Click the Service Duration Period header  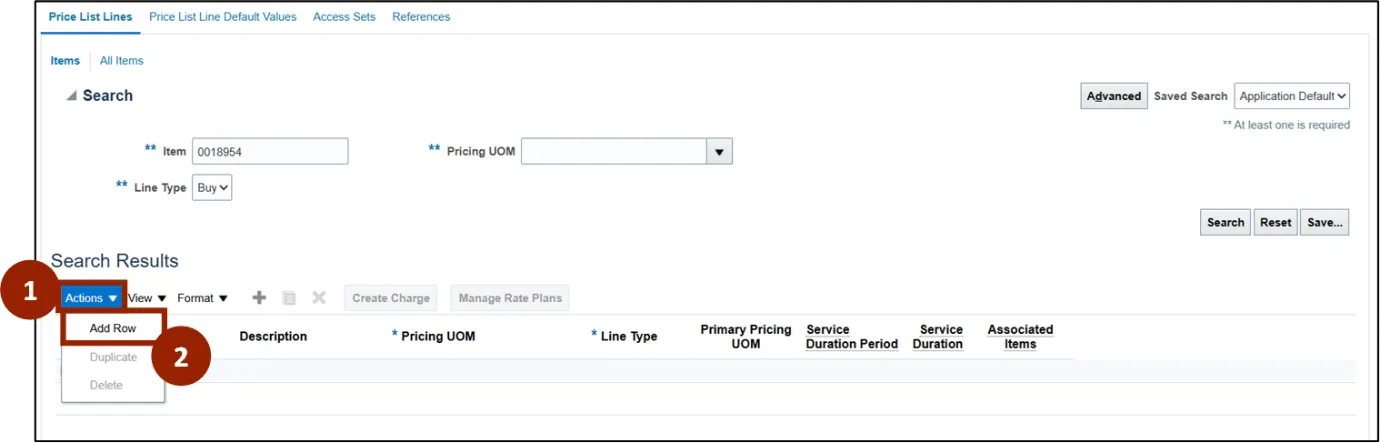point(852,336)
